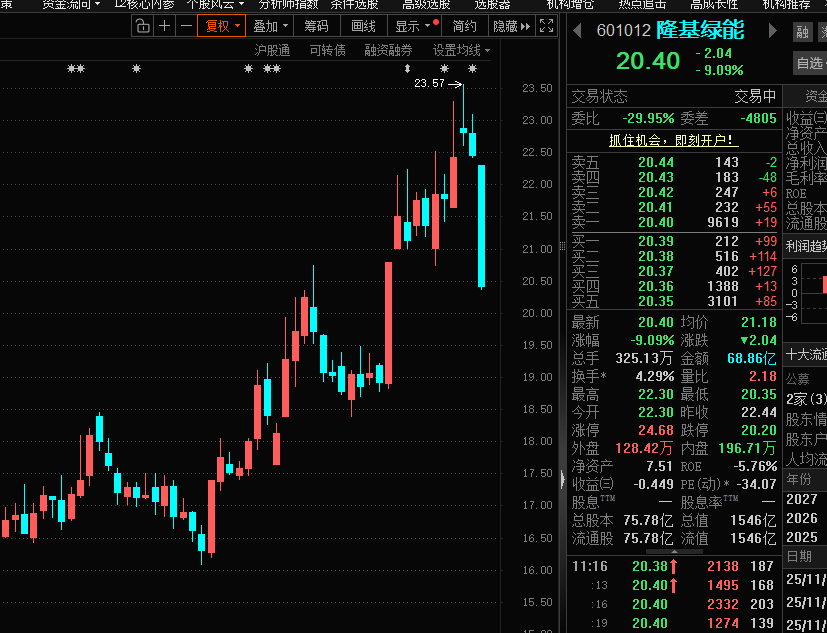Open the 叠加 overlay dropdown
The width and height of the screenshot is (827, 633).
[x=270, y=26]
